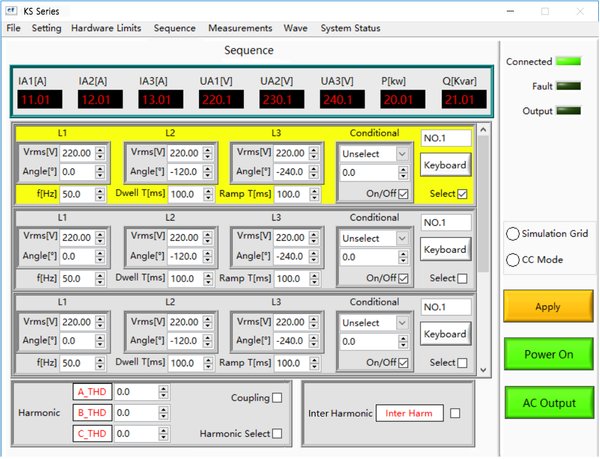Click Keyboard button in the second sequence row
Image resolution: width=600 pixels, height=459 pixels.
445,249
